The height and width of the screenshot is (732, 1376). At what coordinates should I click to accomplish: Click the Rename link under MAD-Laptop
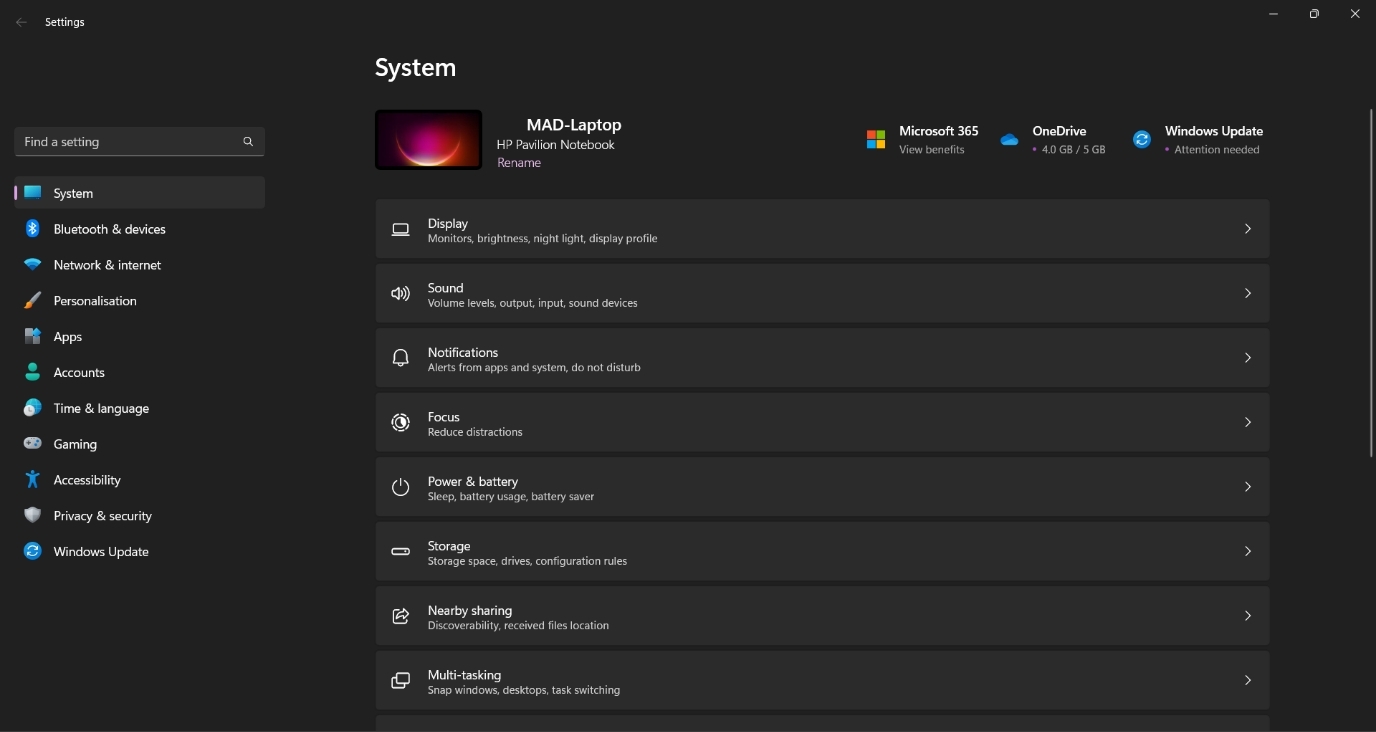[519, 162]
